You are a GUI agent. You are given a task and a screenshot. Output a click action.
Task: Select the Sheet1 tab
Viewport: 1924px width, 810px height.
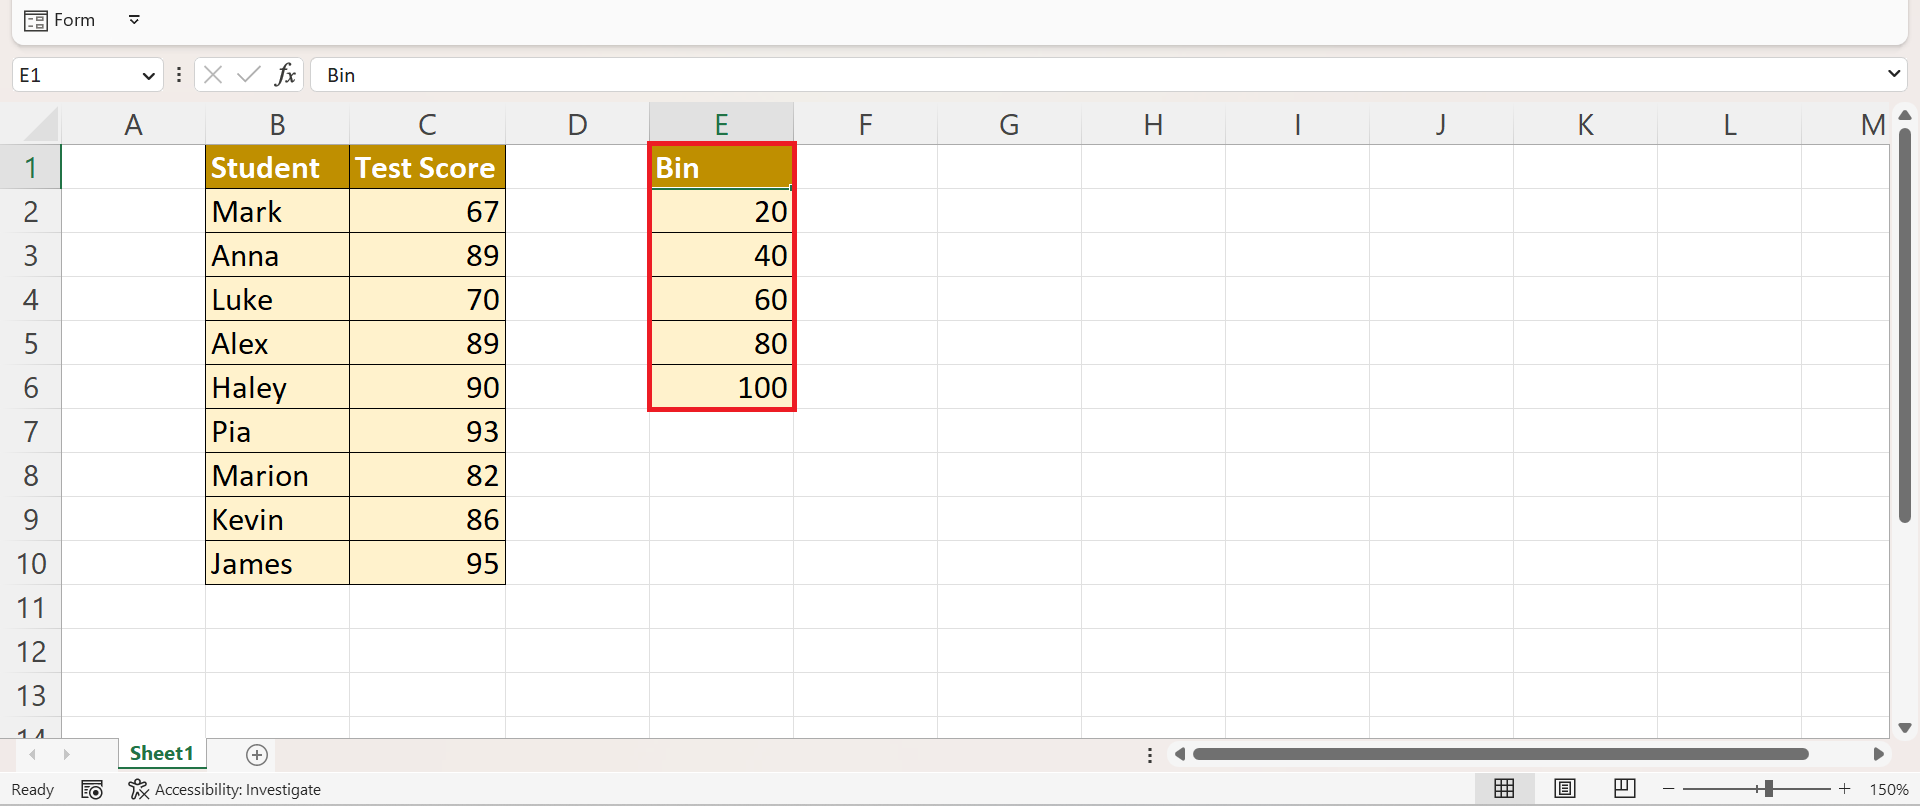click(161, 754)
